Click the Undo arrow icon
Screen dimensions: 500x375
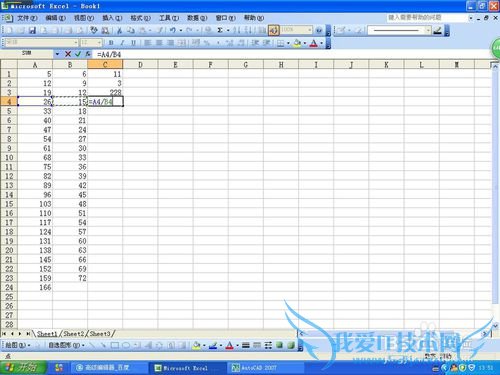point(172,31)
